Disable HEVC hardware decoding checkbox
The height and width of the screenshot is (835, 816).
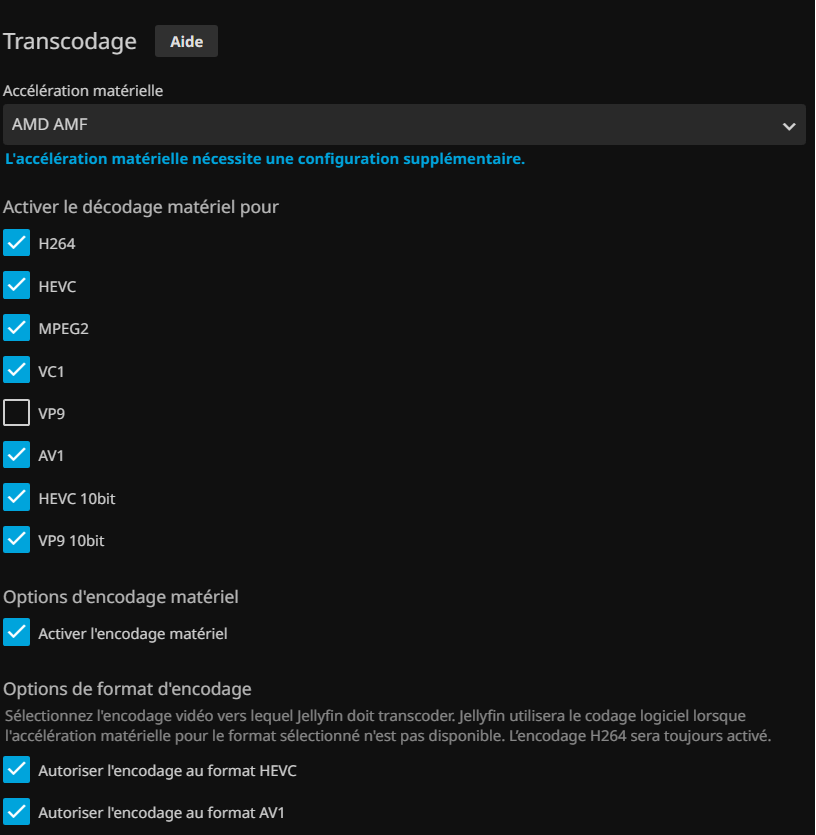[17, 286]
